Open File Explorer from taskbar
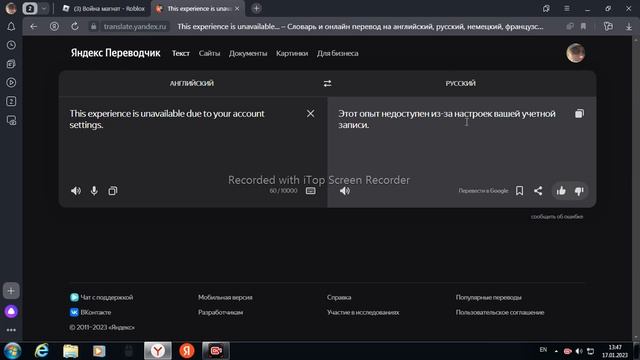The height and width of the screenshot is (360, 640). pyautogui.click(x=71, y=351)
